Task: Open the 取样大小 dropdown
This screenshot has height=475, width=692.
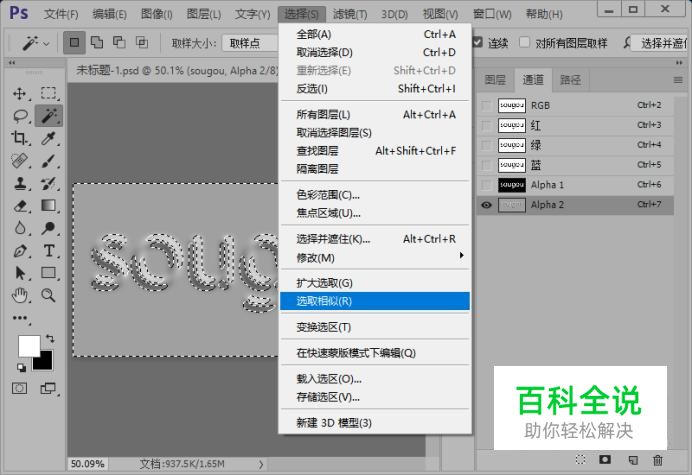Action: 250,43
